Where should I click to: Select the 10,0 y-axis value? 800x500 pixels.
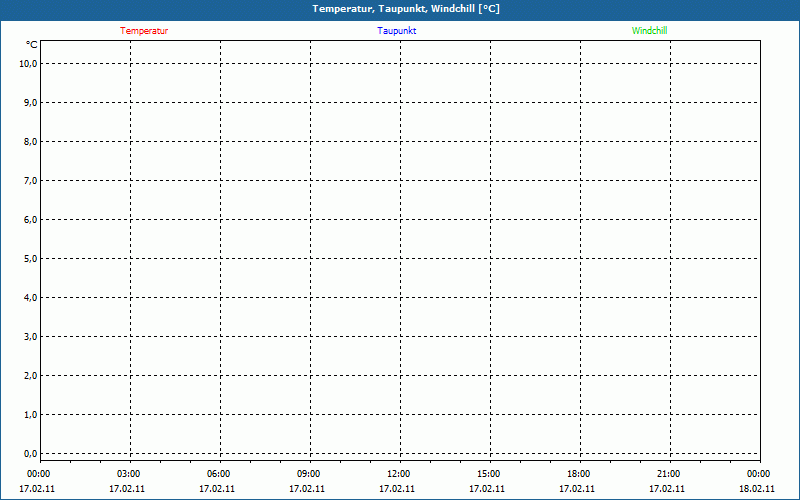click(29, 64)
